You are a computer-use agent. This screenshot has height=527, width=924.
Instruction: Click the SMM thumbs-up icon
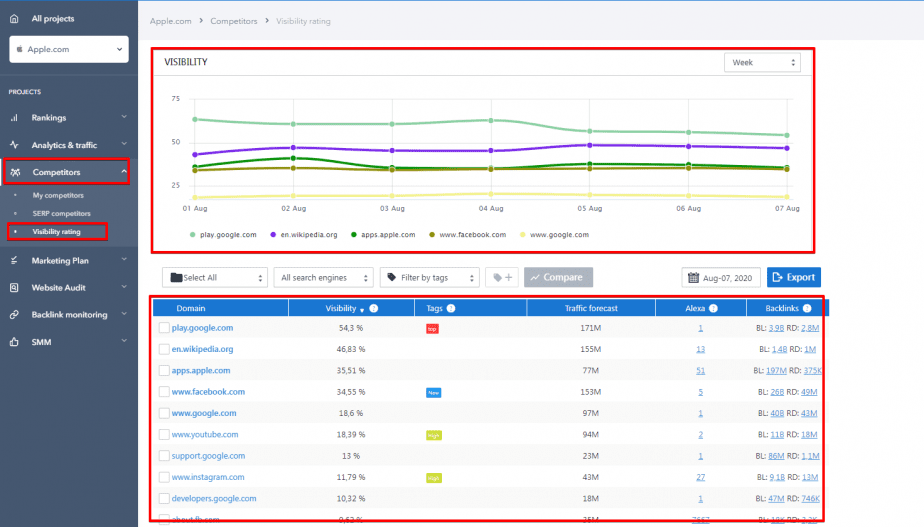pyautogui.click(x=14, y=342)
